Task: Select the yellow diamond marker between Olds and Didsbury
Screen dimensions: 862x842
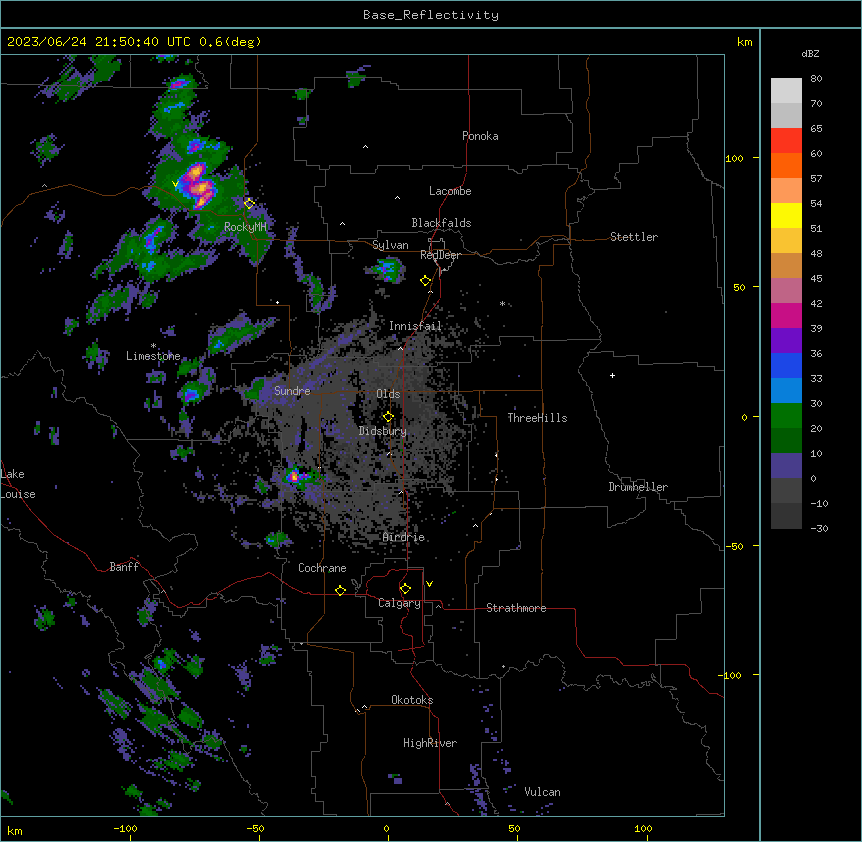Action: (x=388, y=416)
